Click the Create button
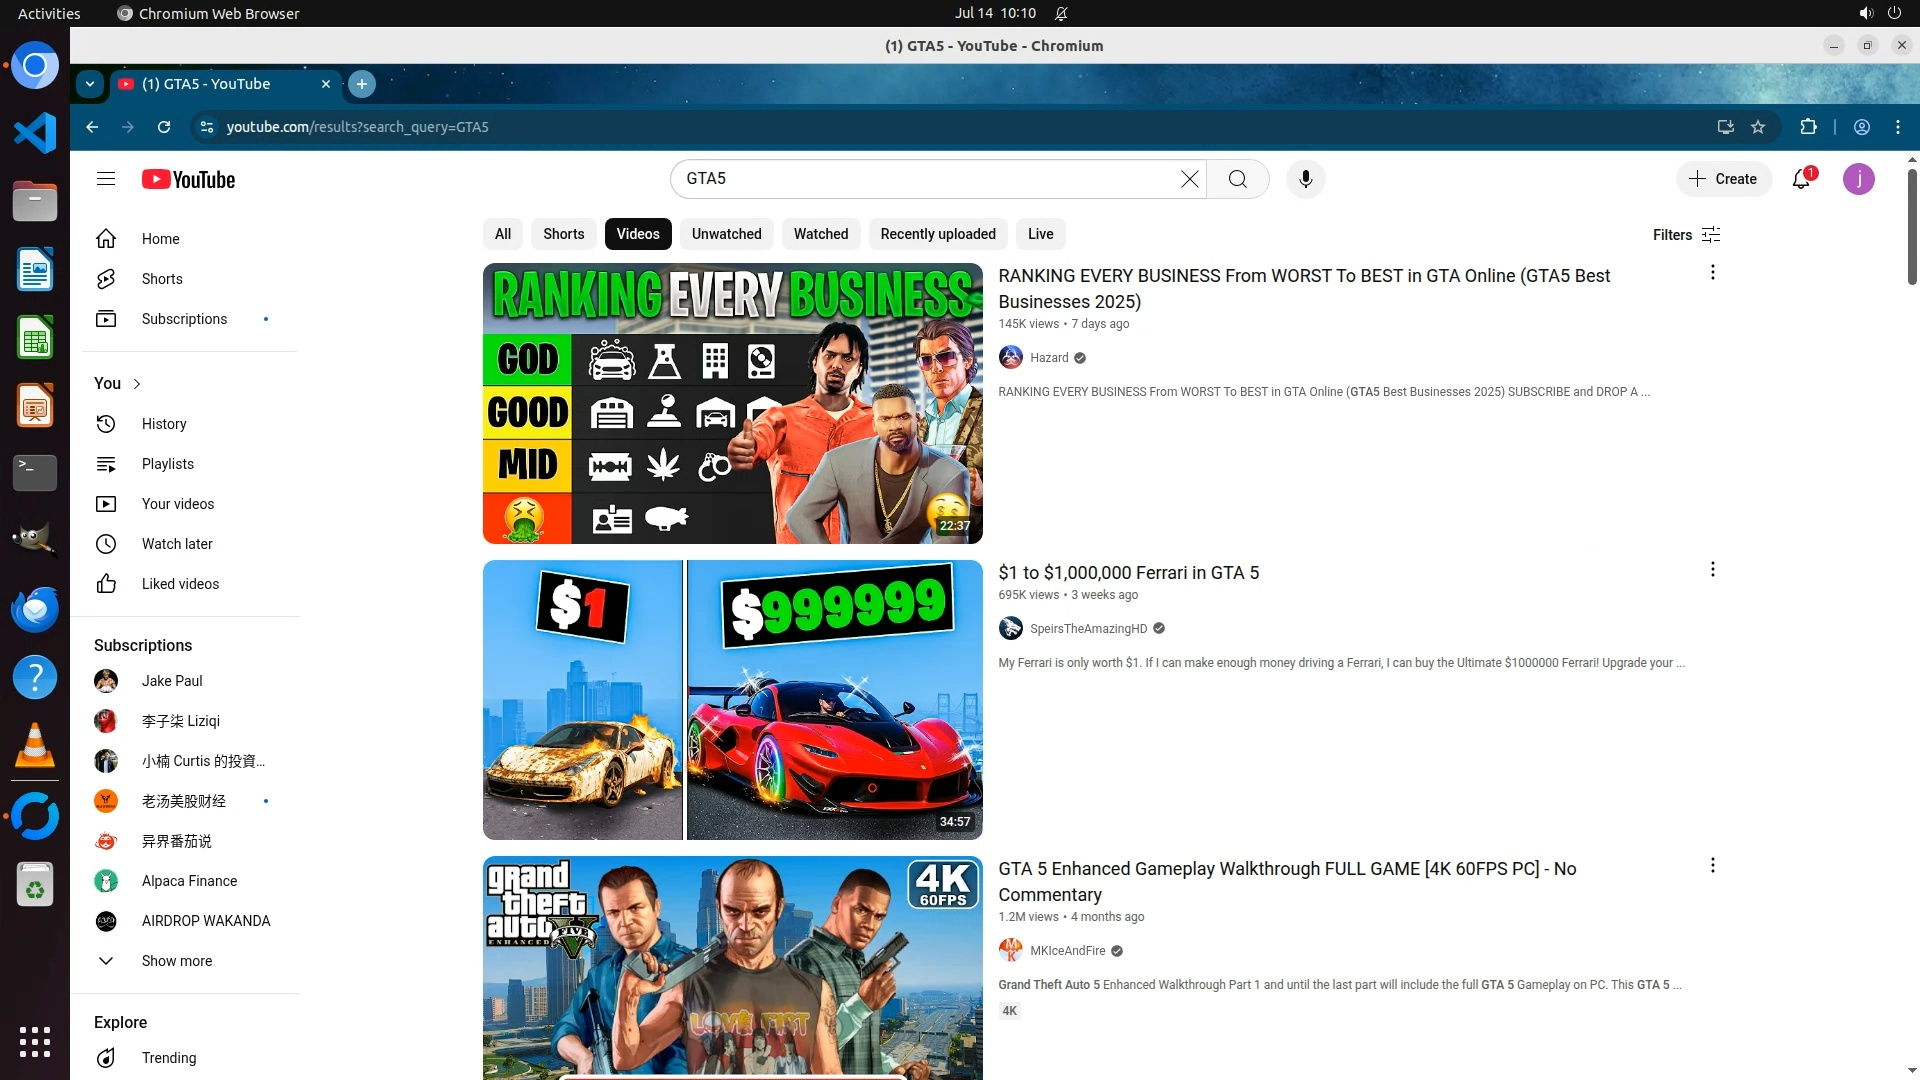Screen dimensions: 1920x1080 (1723, 179)
